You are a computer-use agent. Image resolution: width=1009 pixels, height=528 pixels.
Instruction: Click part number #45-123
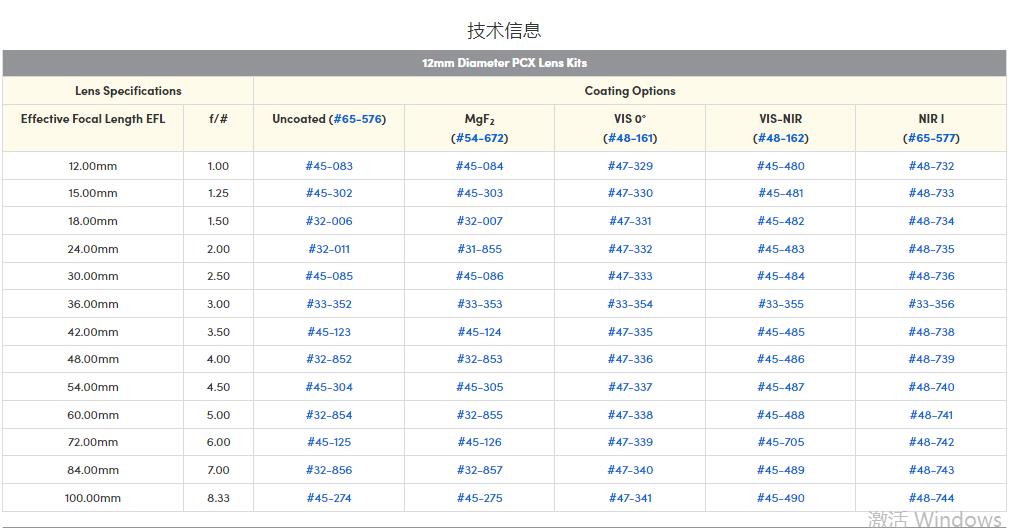click(329, 332)
